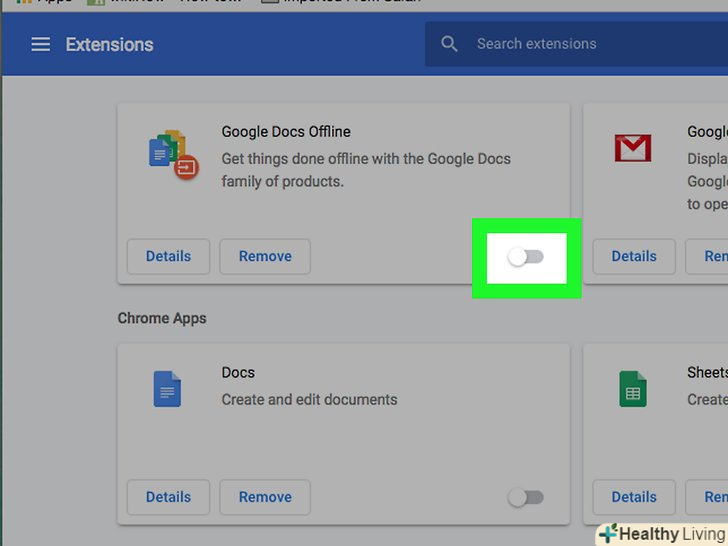Click the search magnifier icon
728x546 pixels.
tap(449, 44)
